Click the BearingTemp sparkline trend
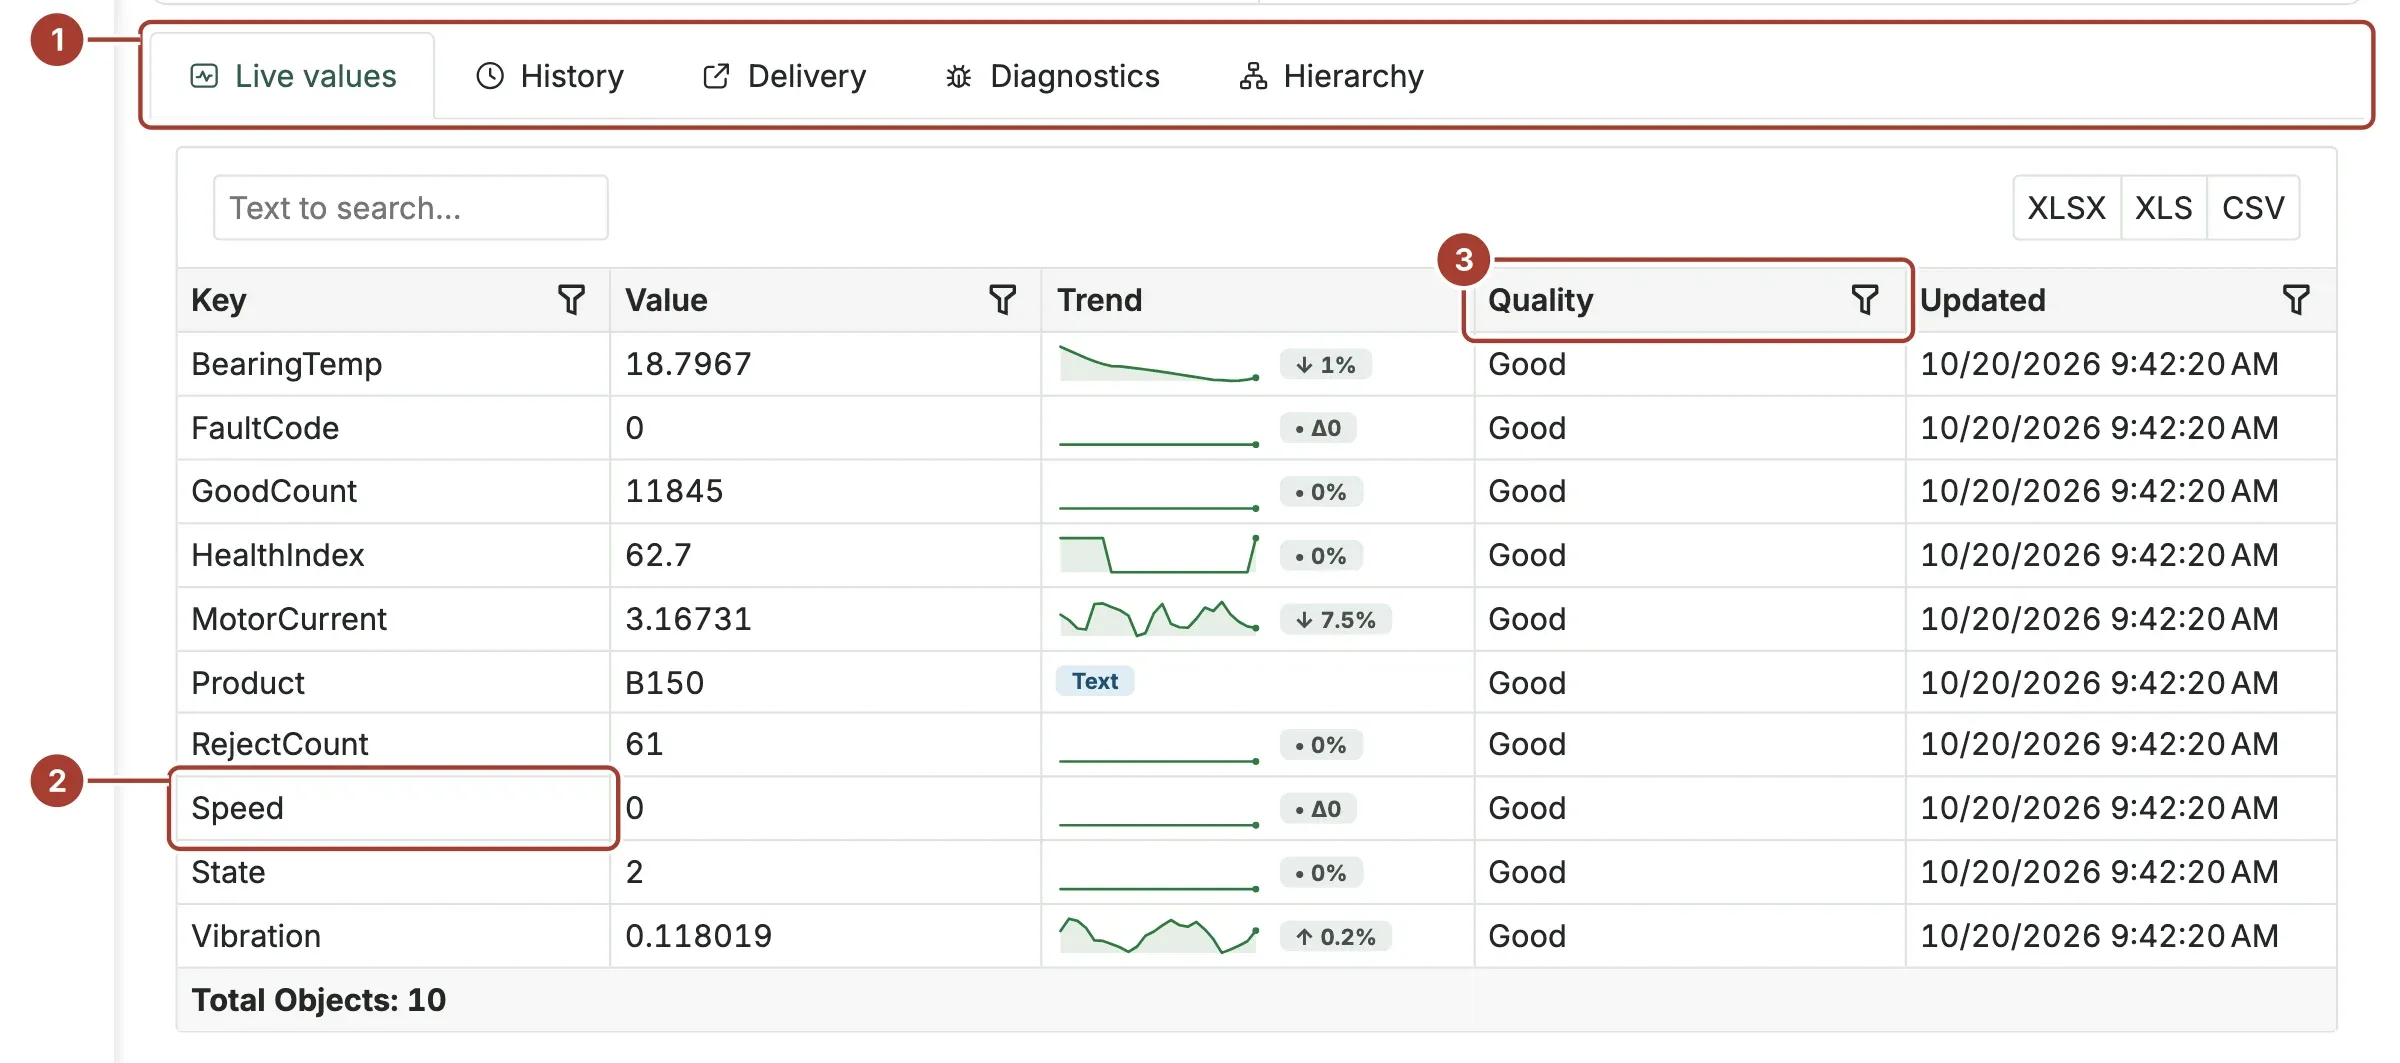Image resolution: width=2400 pixels, height=1063 pixels. (x=1159, y=364)
